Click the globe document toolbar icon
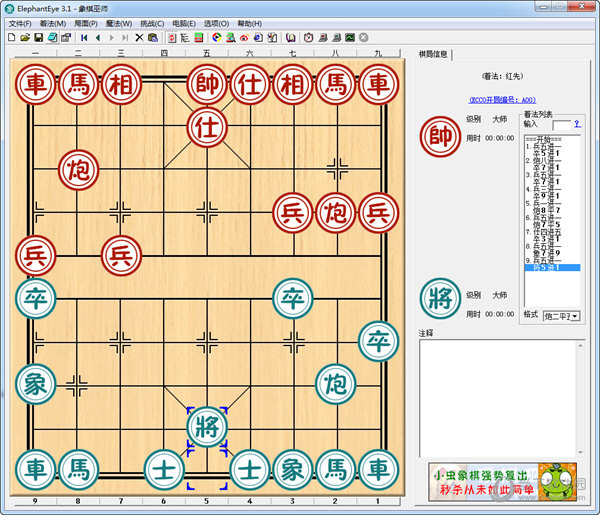This screenshot has width=600, height=515. pos(258,37)
